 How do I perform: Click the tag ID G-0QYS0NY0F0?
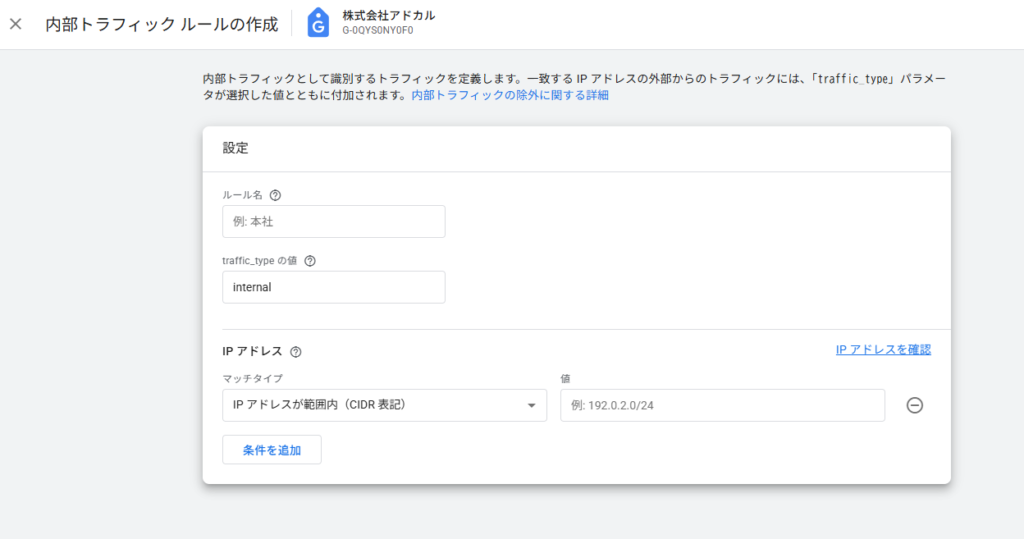click(378, 31)
